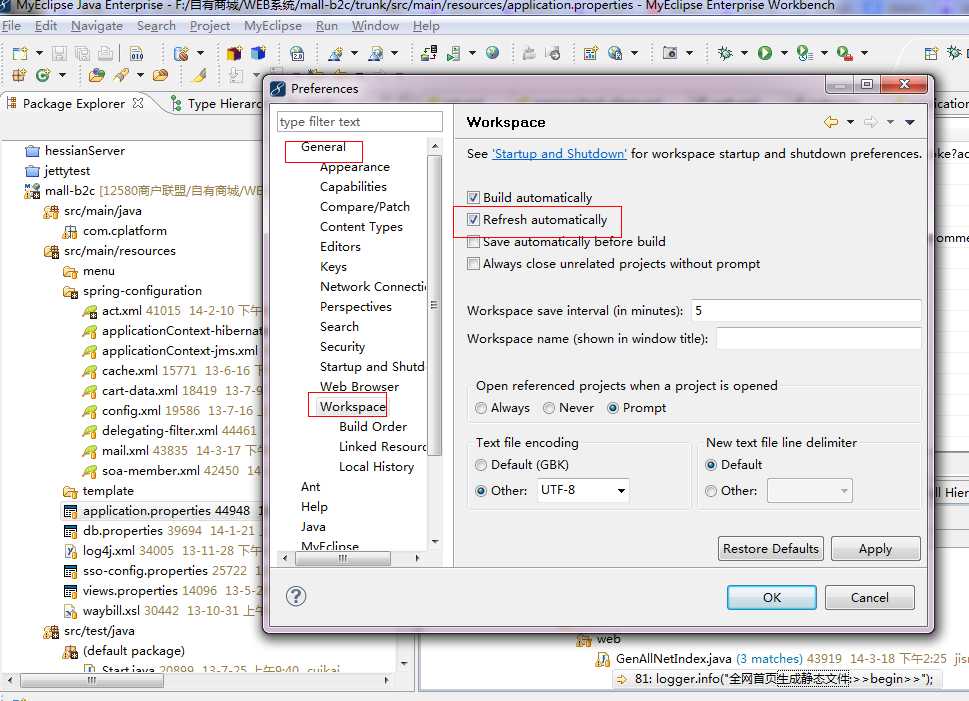The width and height of the screenshot is (969, 701).
Task: Click the globe 2.0 web toolbar icon
Action: [297, 53]
